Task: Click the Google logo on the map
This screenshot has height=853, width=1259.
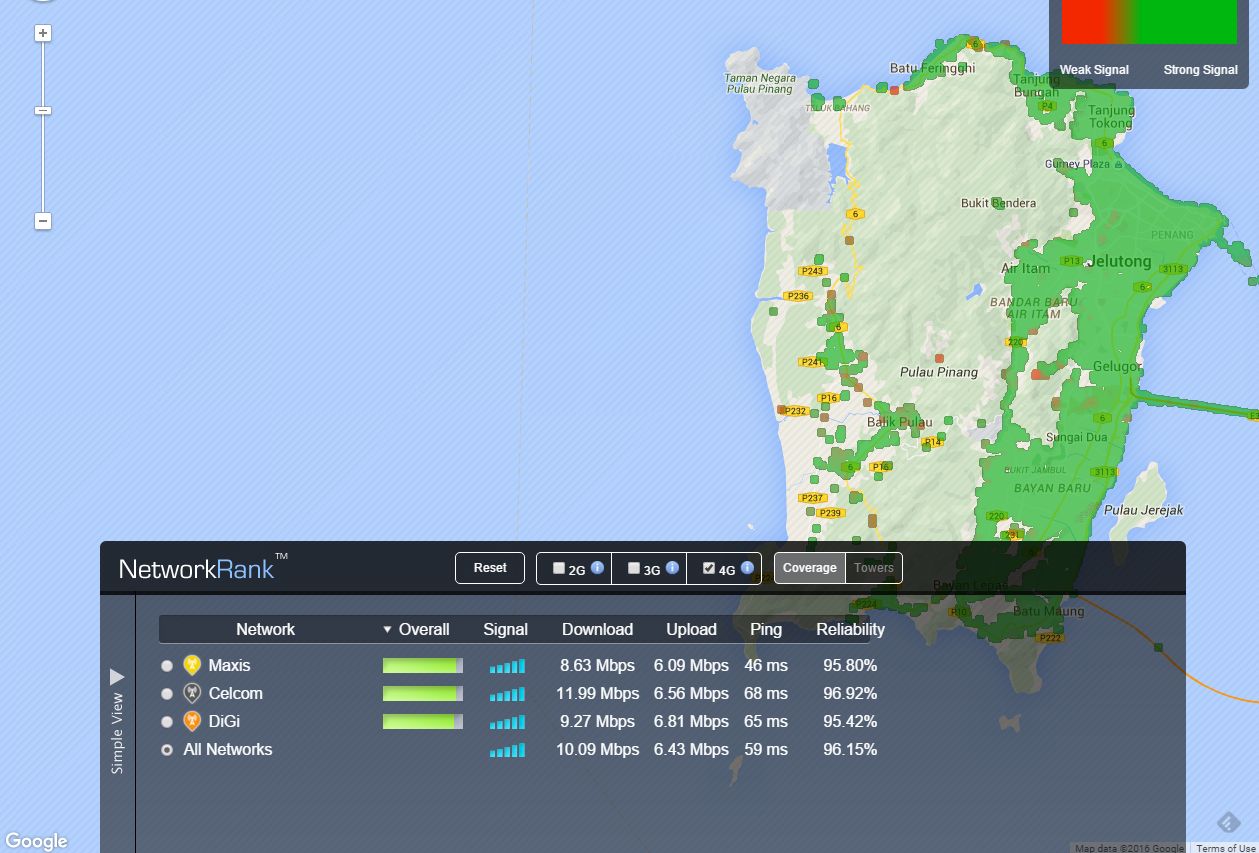Action: (x=36, y=841)
